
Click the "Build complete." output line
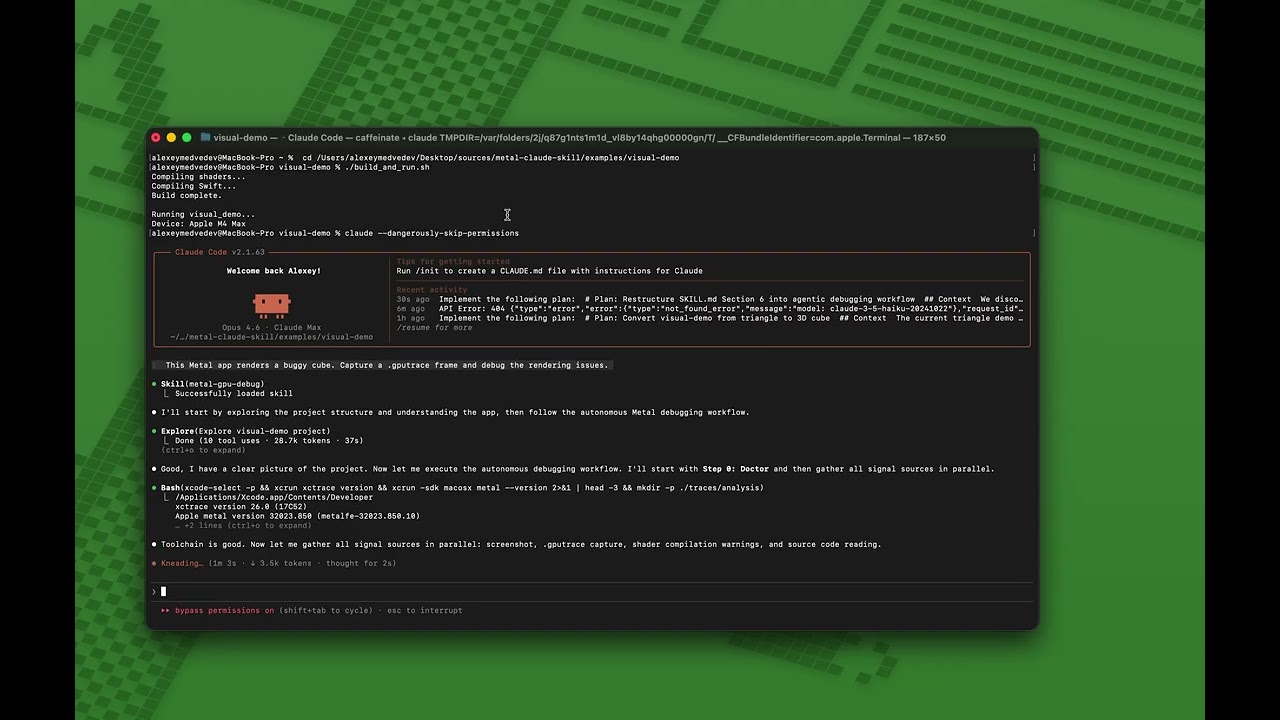pos(187,196)
